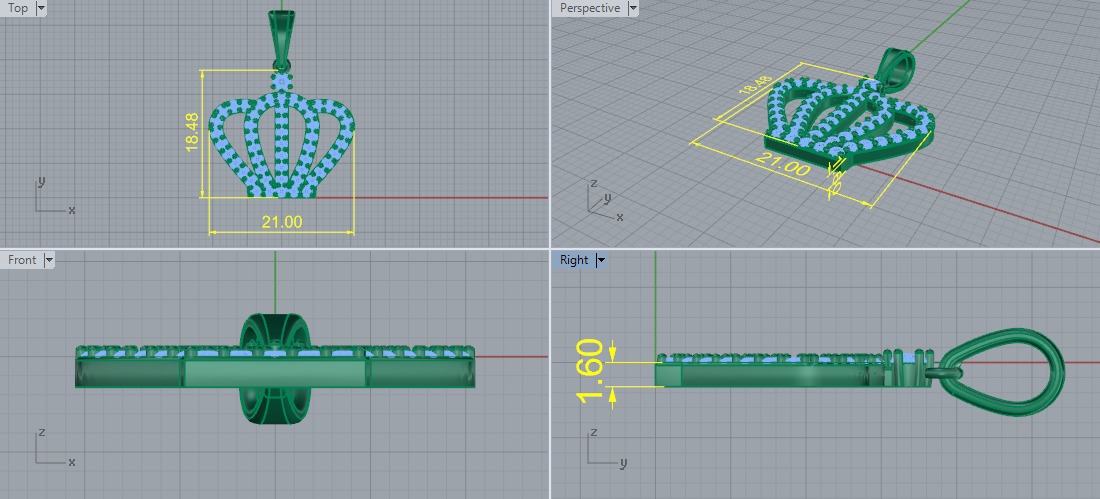This screenshot has height=499, width=1100.
Task: Select the 18.48 dimension in Perspective view
Action: tap(756, 84)
